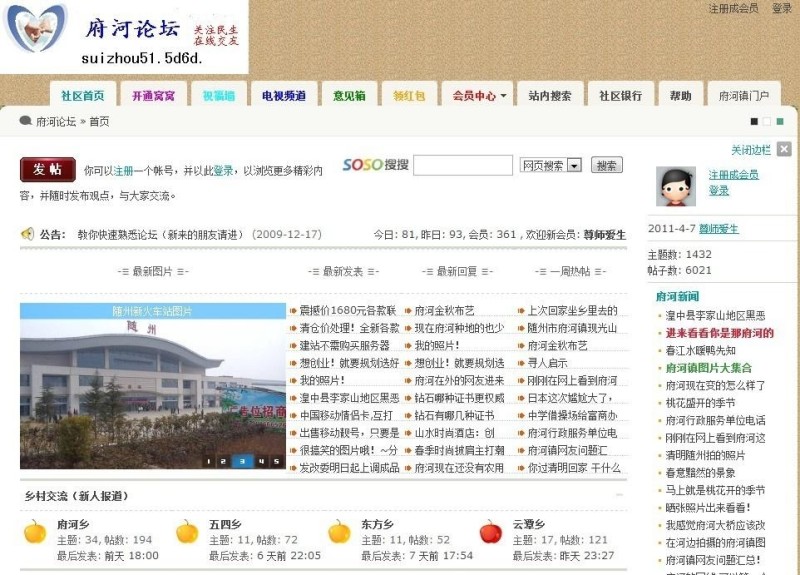Open the 建站不需购买服务器 post
This screenshot has height=575, width=800.
coord(344,345)
